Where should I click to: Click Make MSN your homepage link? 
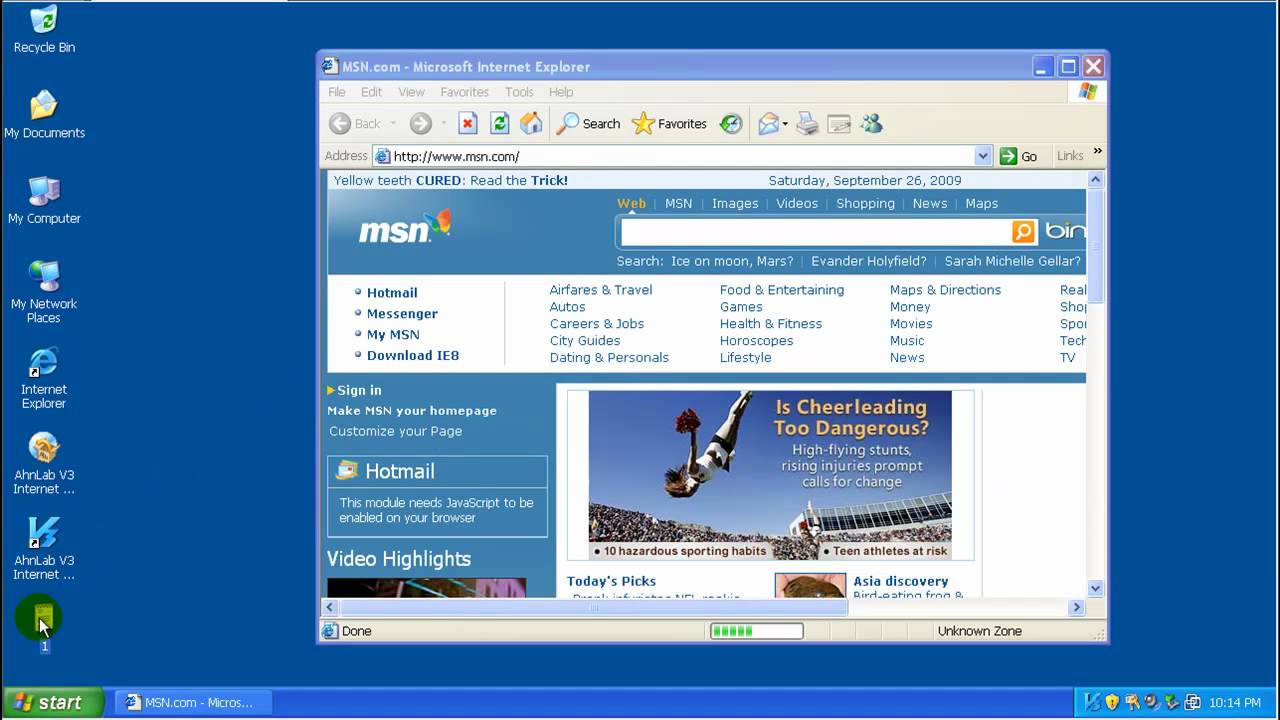coord(412,411)
